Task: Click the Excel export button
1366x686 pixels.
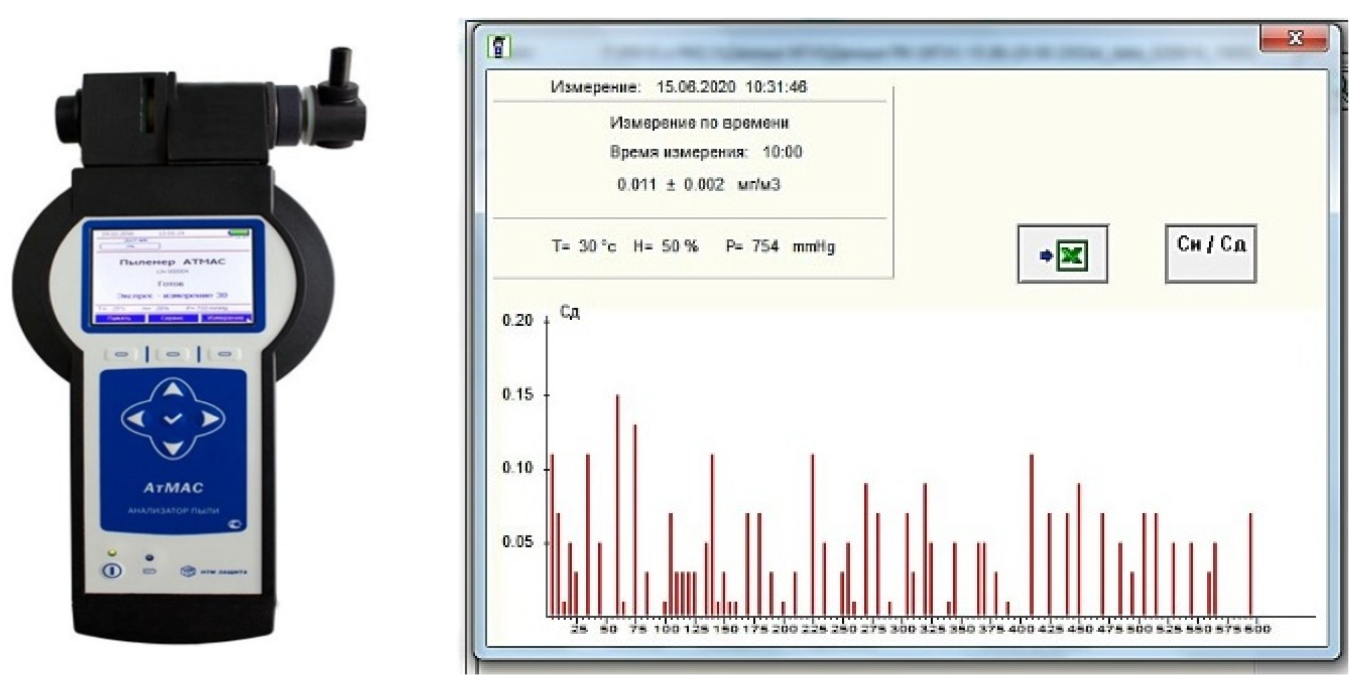Action: click(1063, 253)
